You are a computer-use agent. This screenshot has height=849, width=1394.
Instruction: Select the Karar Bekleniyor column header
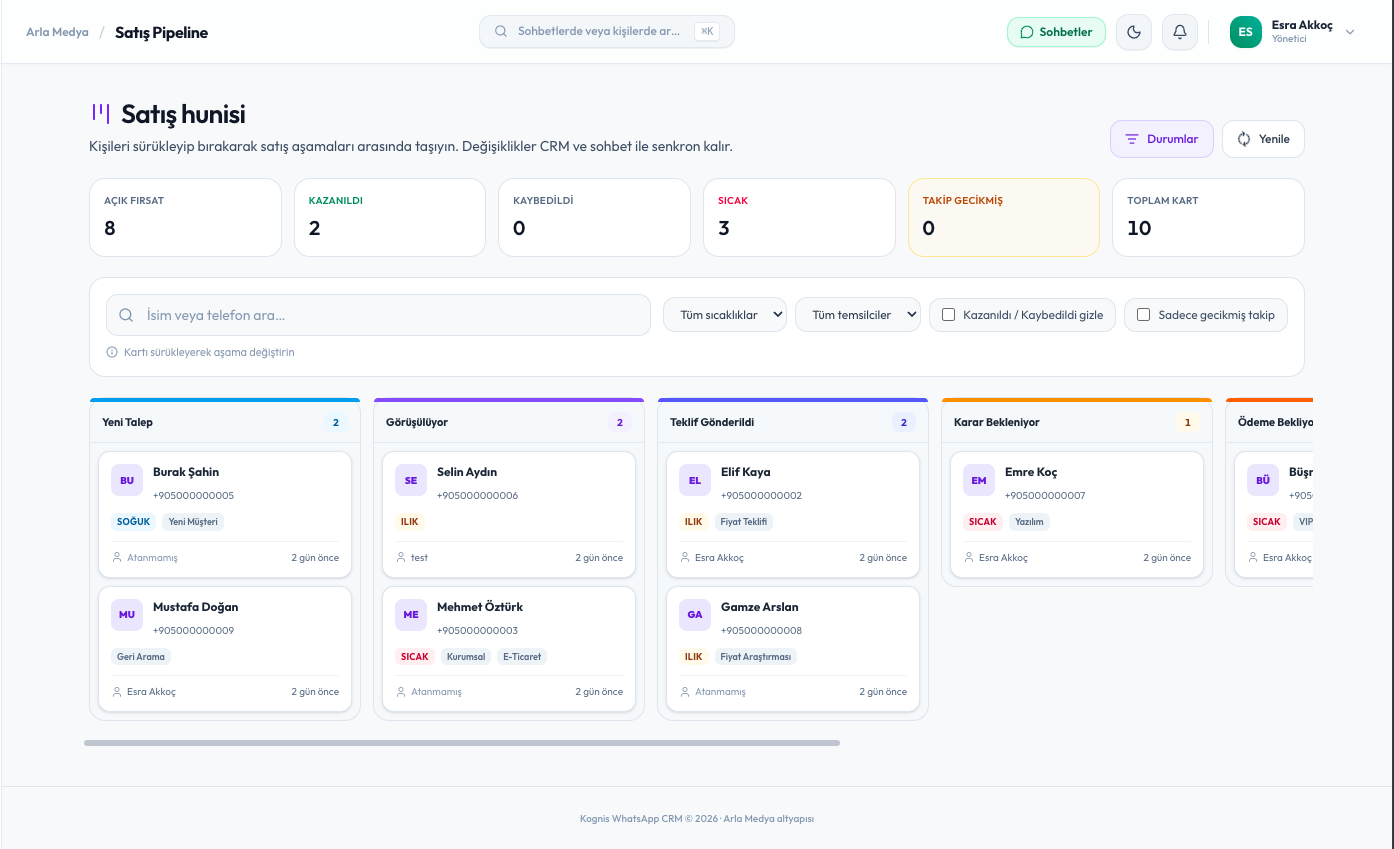[1077, 422]
